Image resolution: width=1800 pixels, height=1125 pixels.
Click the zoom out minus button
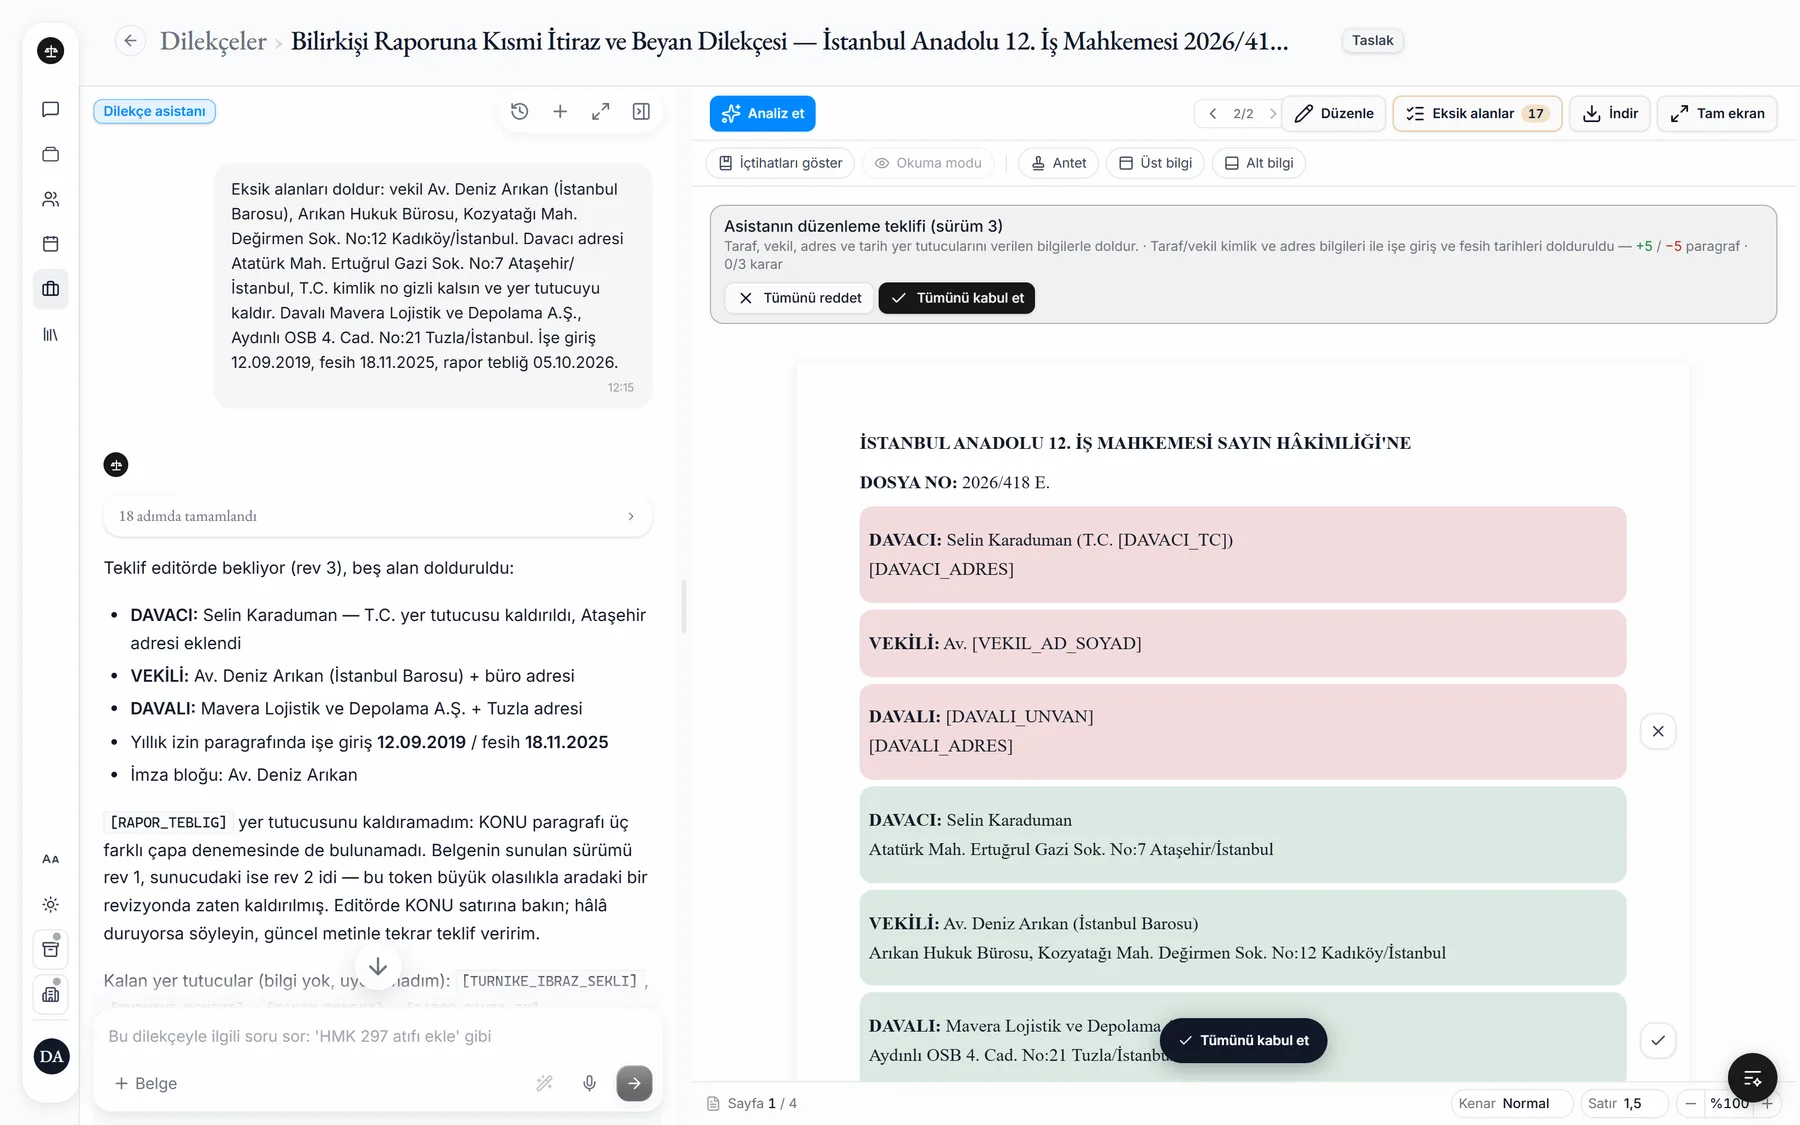(1690, 1103)
